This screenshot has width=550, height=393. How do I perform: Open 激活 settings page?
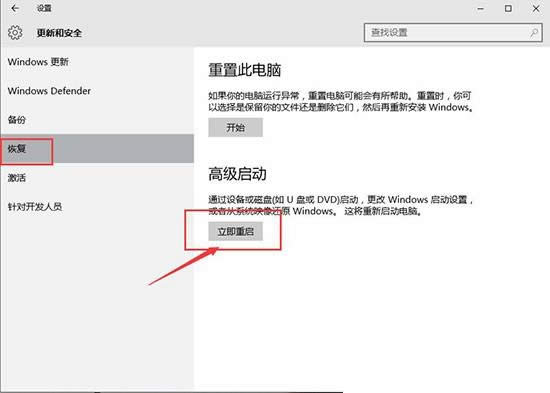click(x=17, y=178)
